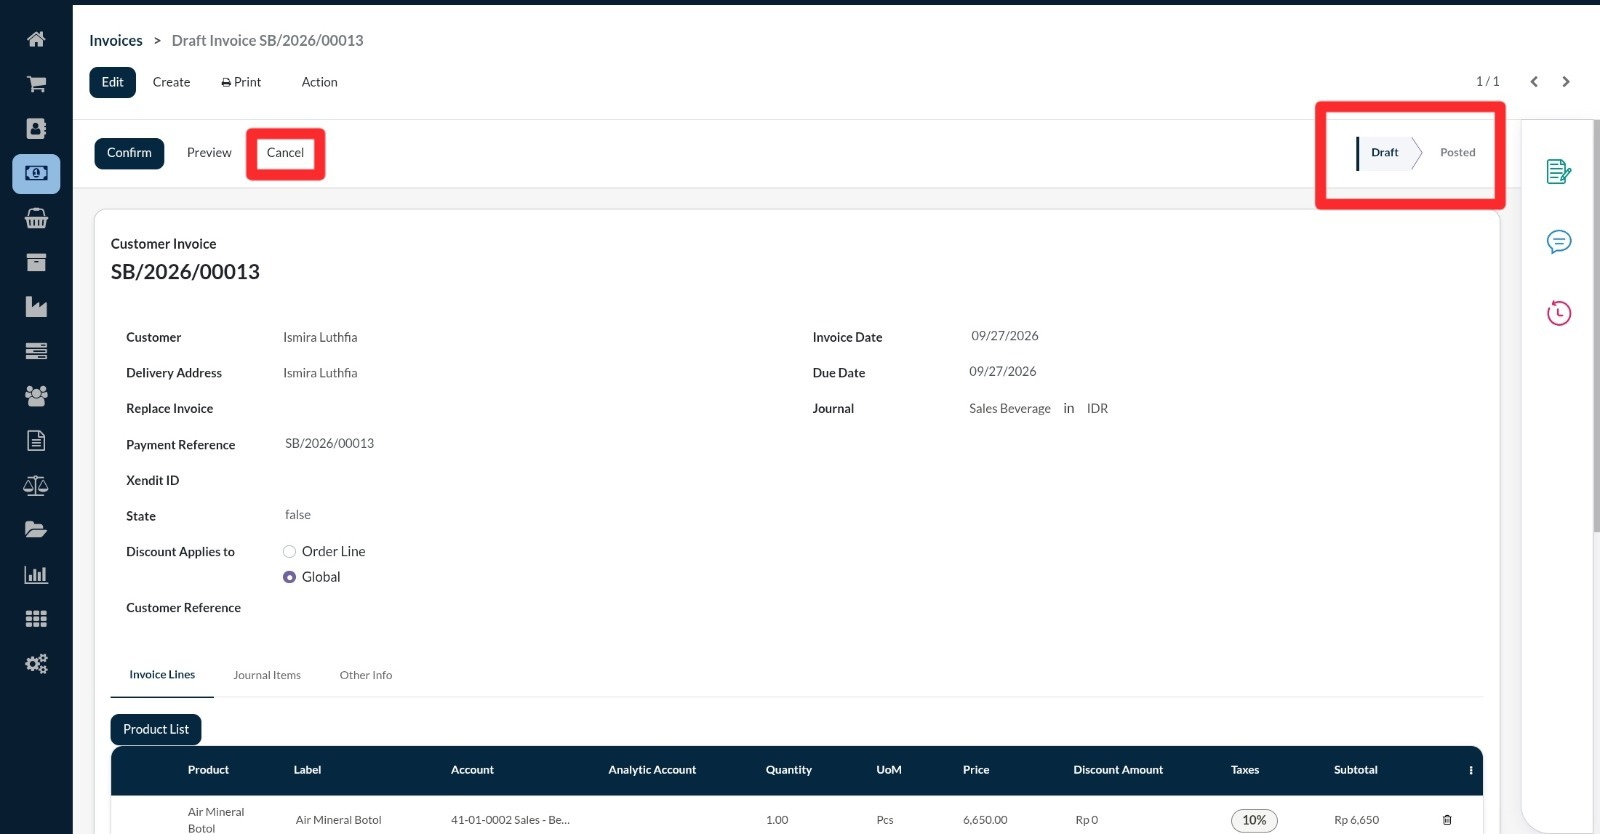Go to the next record arrow

[1566, 82]
